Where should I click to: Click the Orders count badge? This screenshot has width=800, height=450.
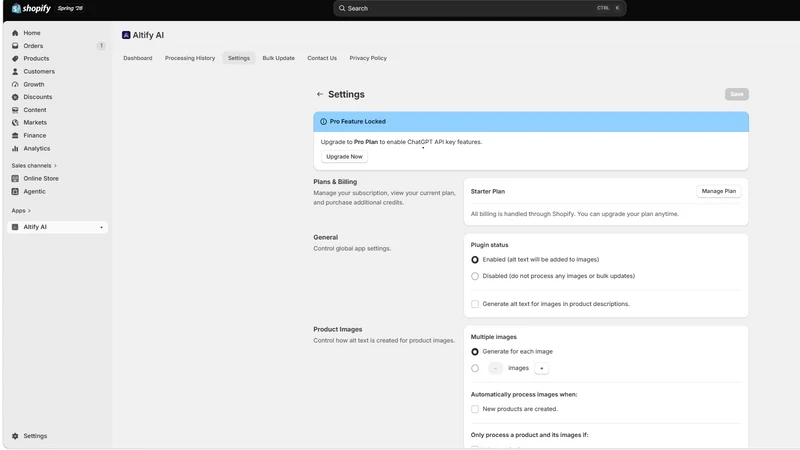pyautogui.click(x=101, y=46)
